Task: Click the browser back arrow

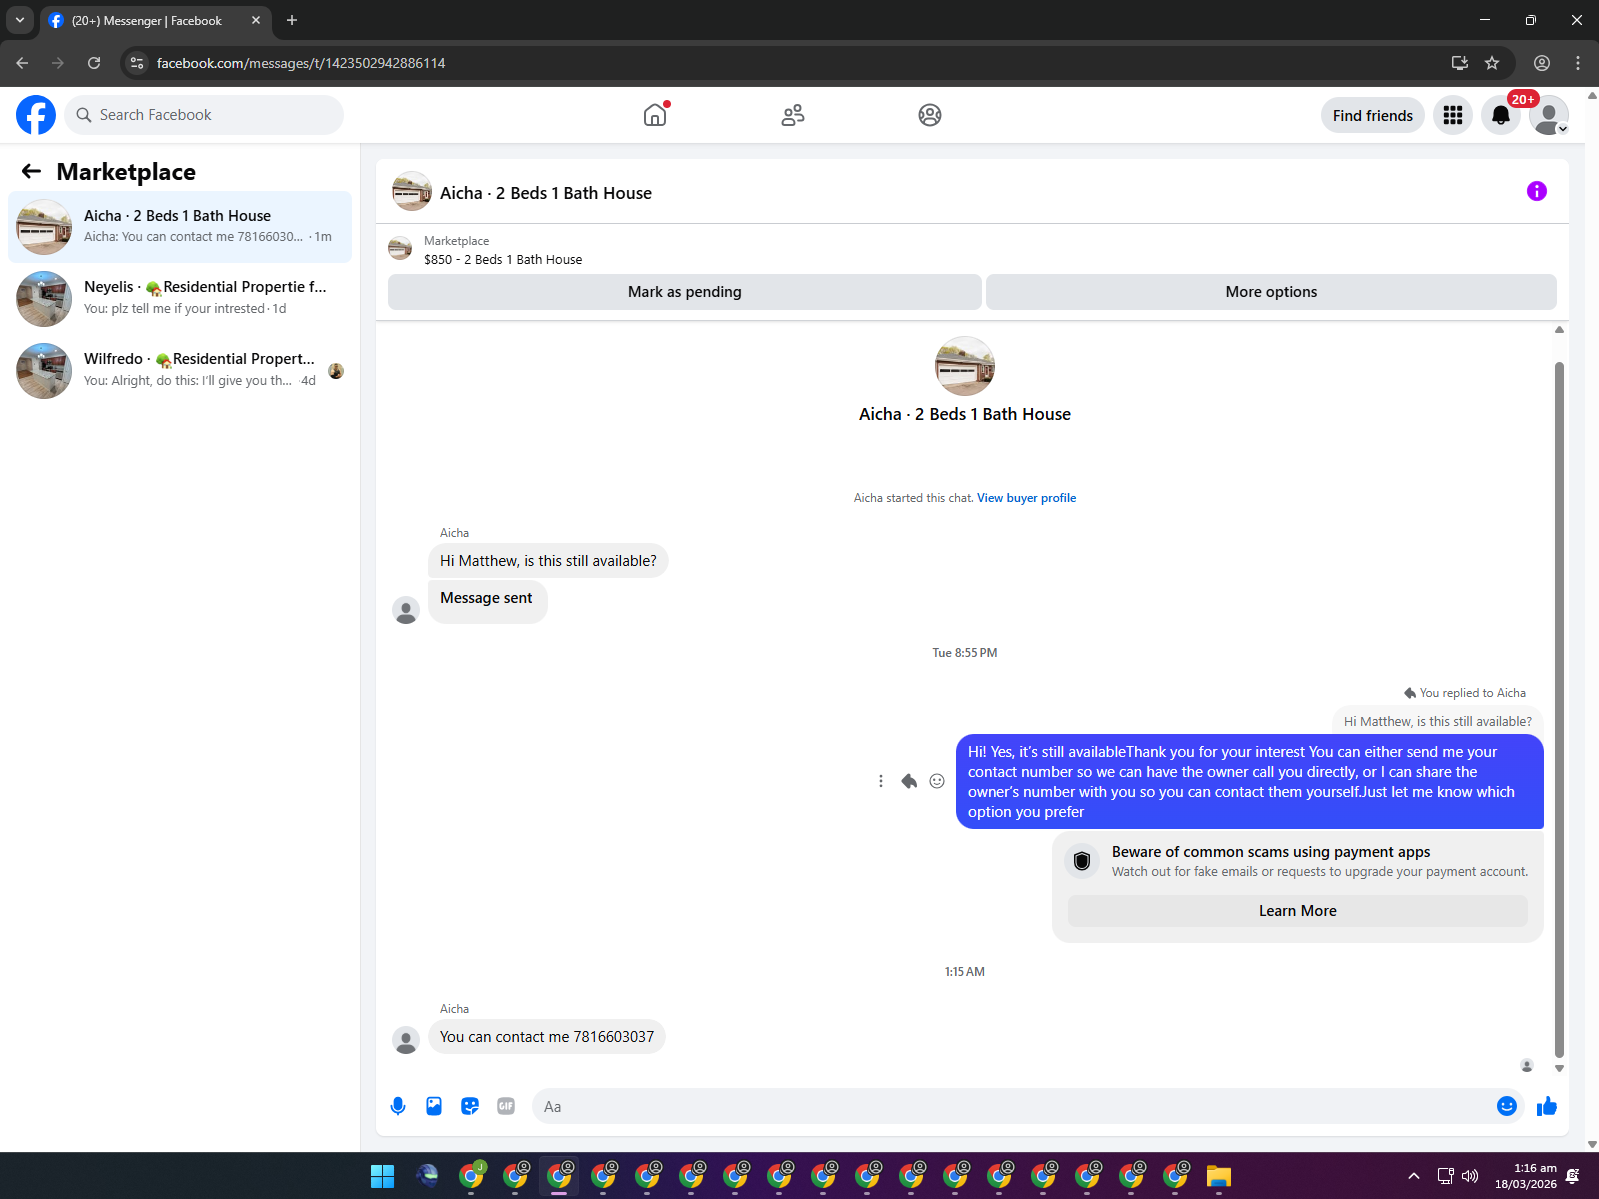Action: 22,63
